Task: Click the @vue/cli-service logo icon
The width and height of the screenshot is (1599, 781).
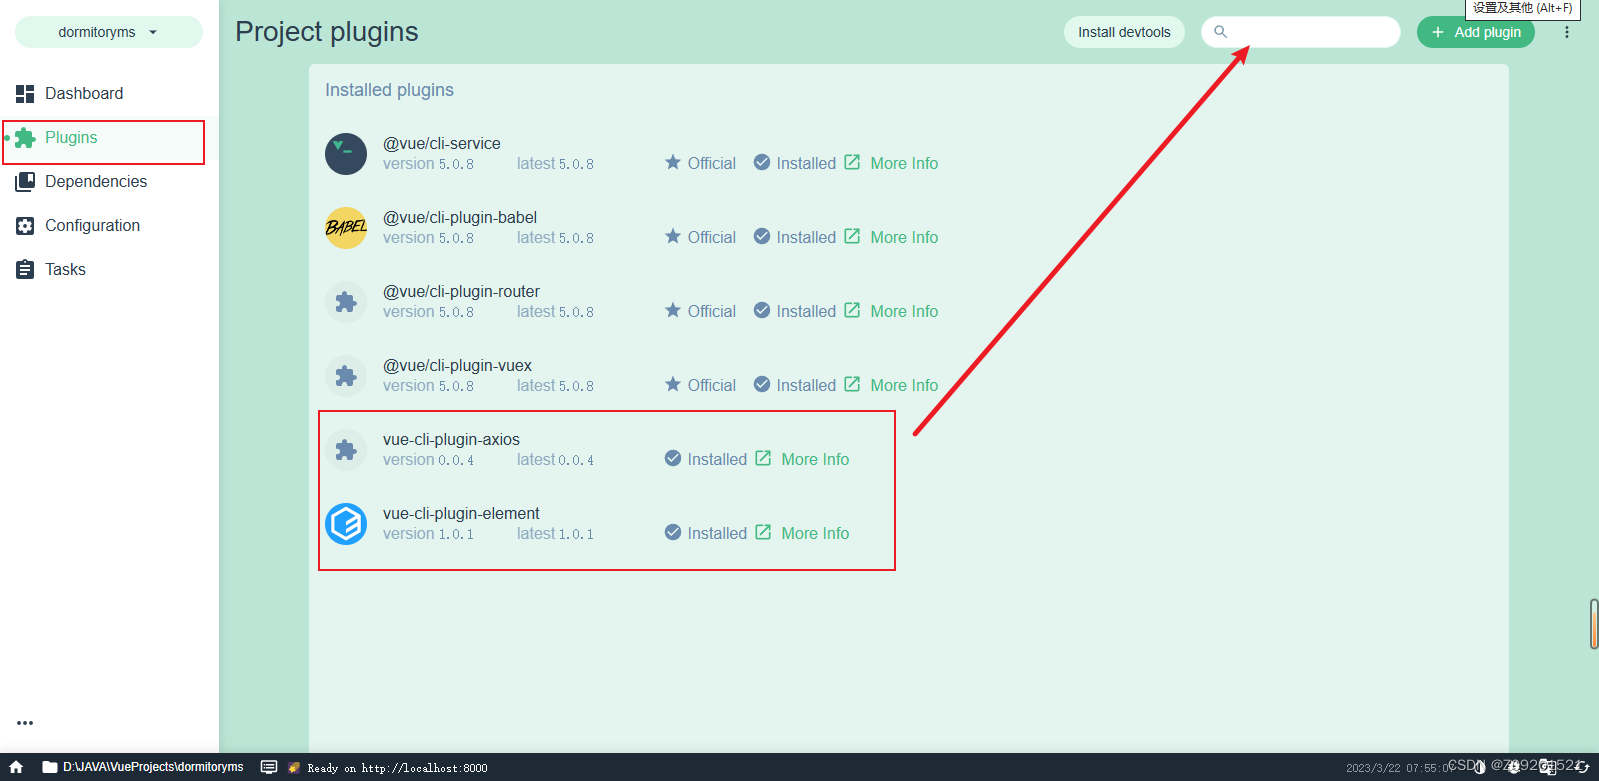Action: click(x=346, y=154)
